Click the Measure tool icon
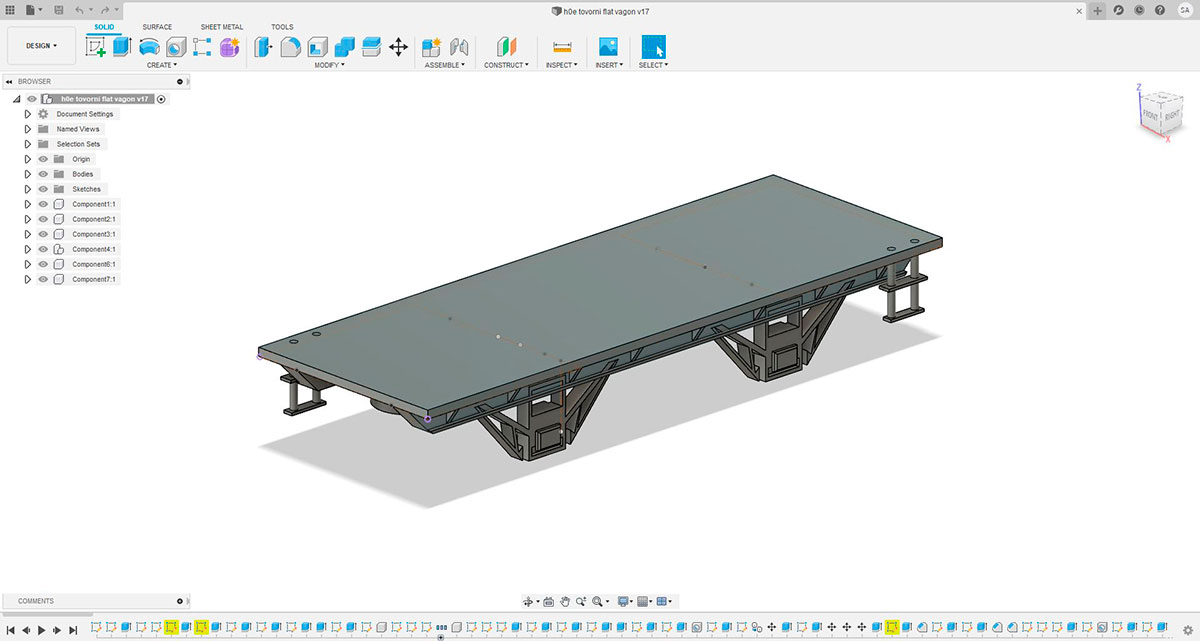Image resolution: width=1200 pixels, height=641 pixels. [561, 46]
